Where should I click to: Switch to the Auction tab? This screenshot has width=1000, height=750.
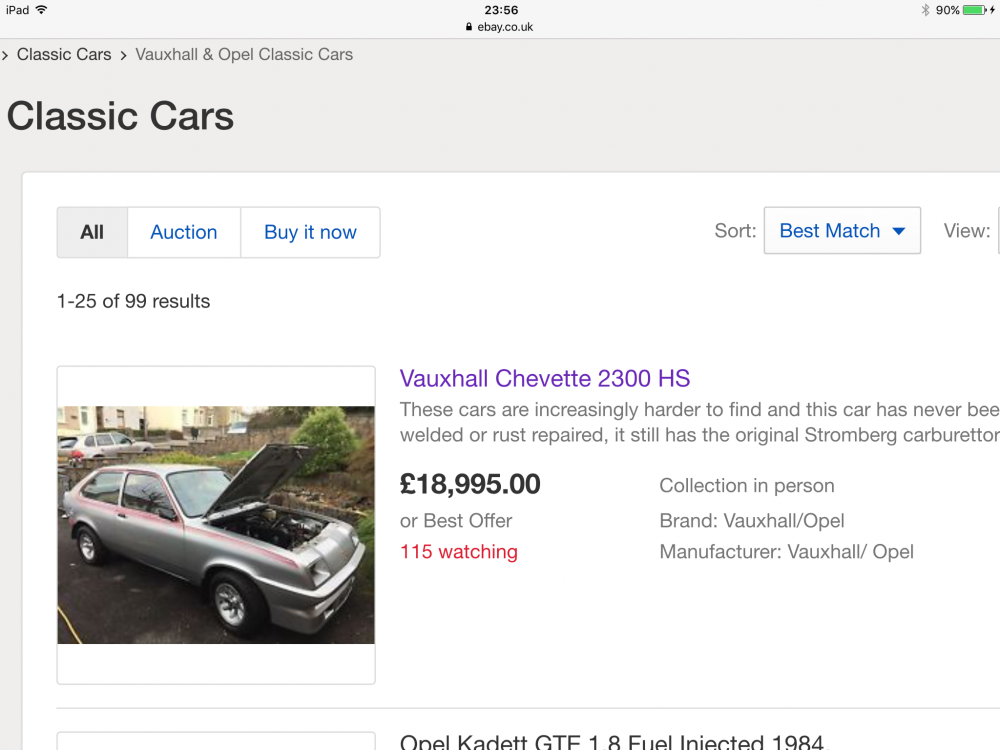click(184, 232)
